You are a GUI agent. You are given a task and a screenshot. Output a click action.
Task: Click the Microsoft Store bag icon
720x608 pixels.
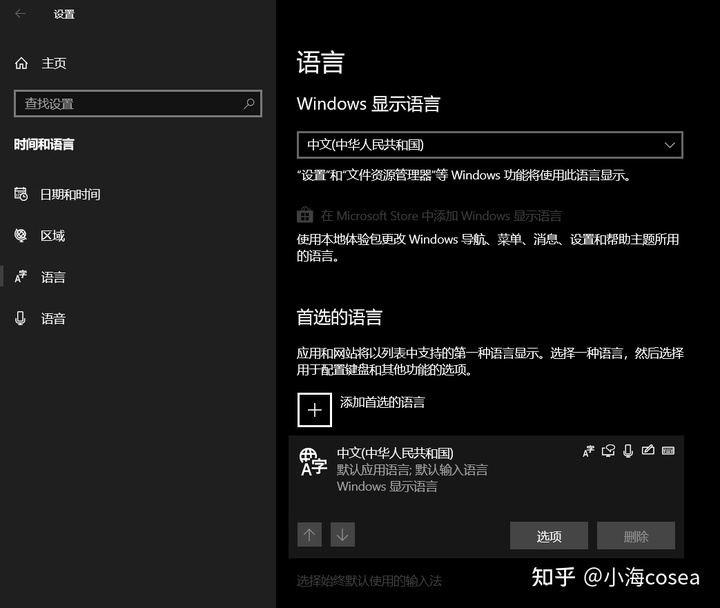coord(305,214)
